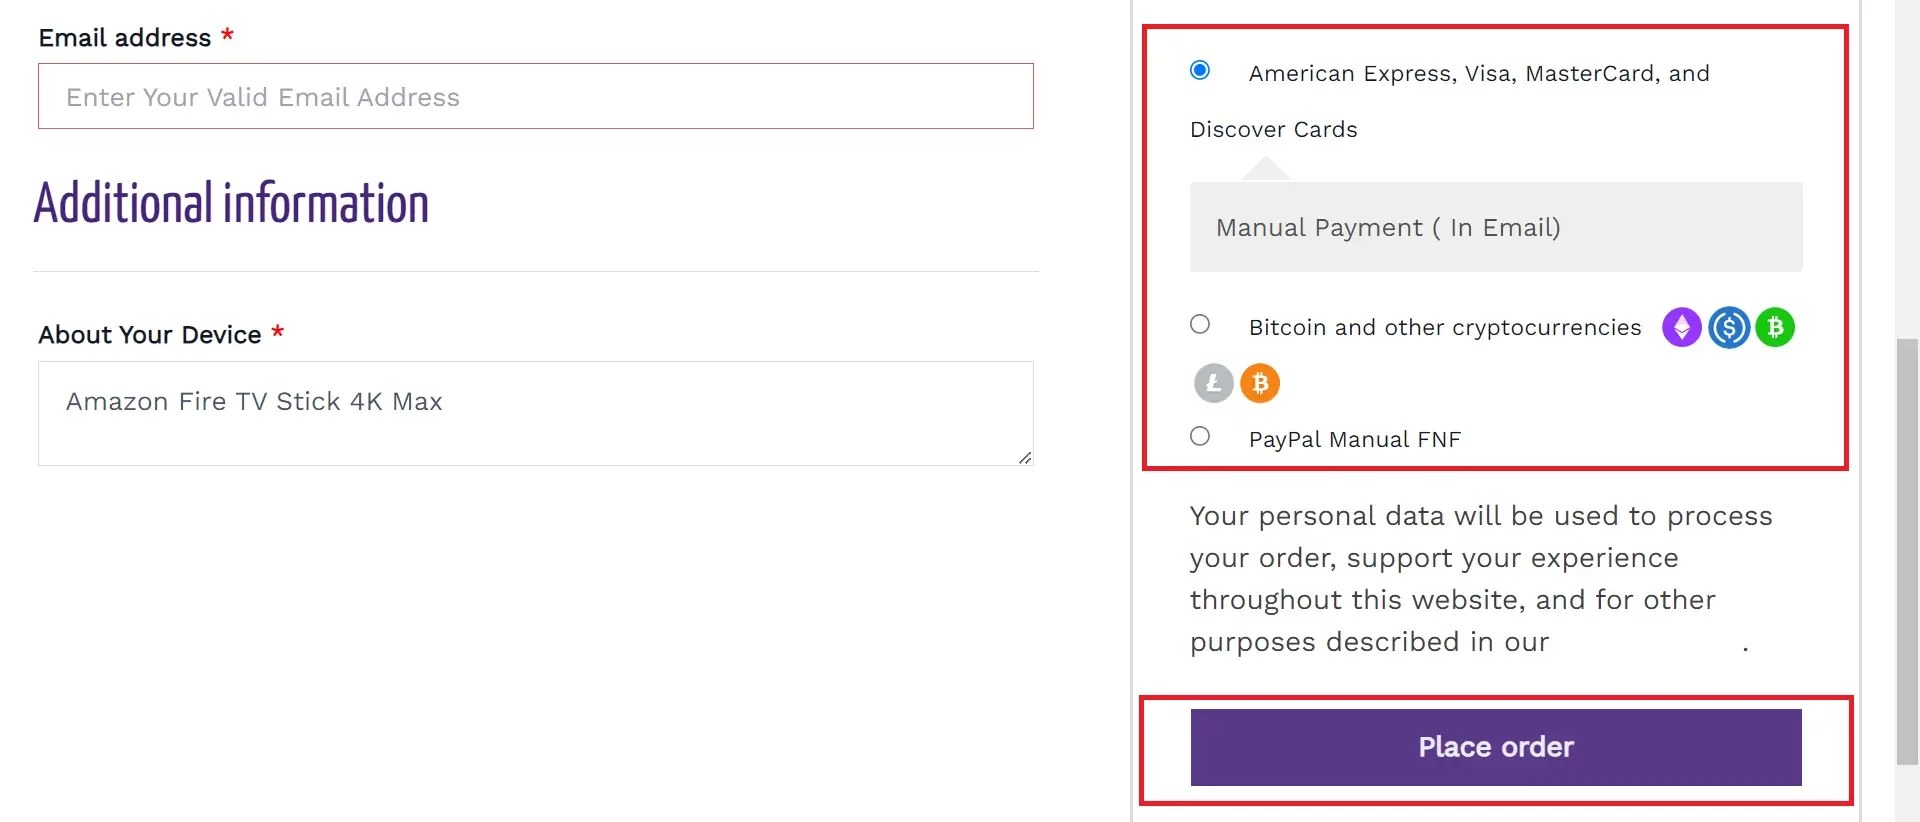
Task: Click the page vertical scrollbar thumb
Action: click(x=1908, y=552)
